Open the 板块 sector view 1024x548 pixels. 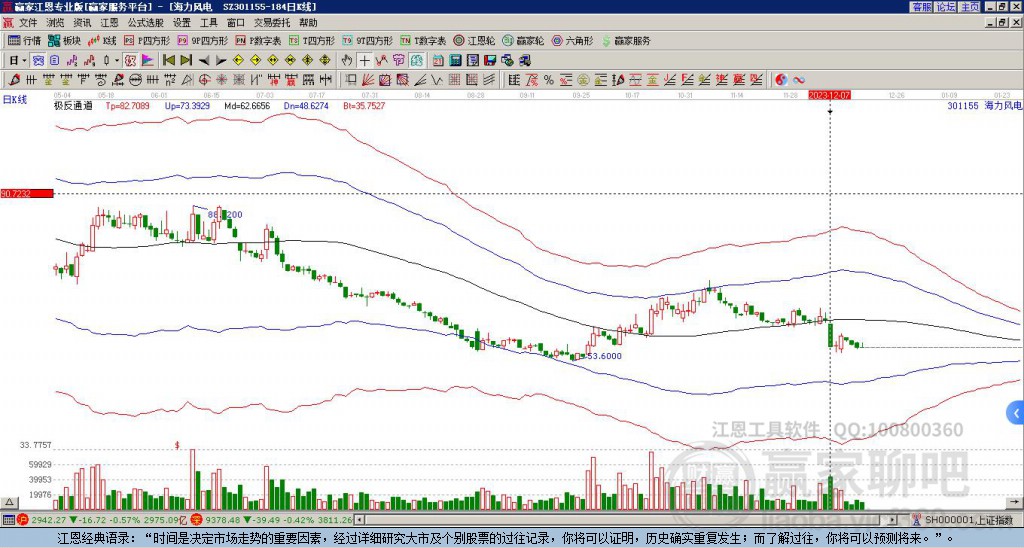65,40
